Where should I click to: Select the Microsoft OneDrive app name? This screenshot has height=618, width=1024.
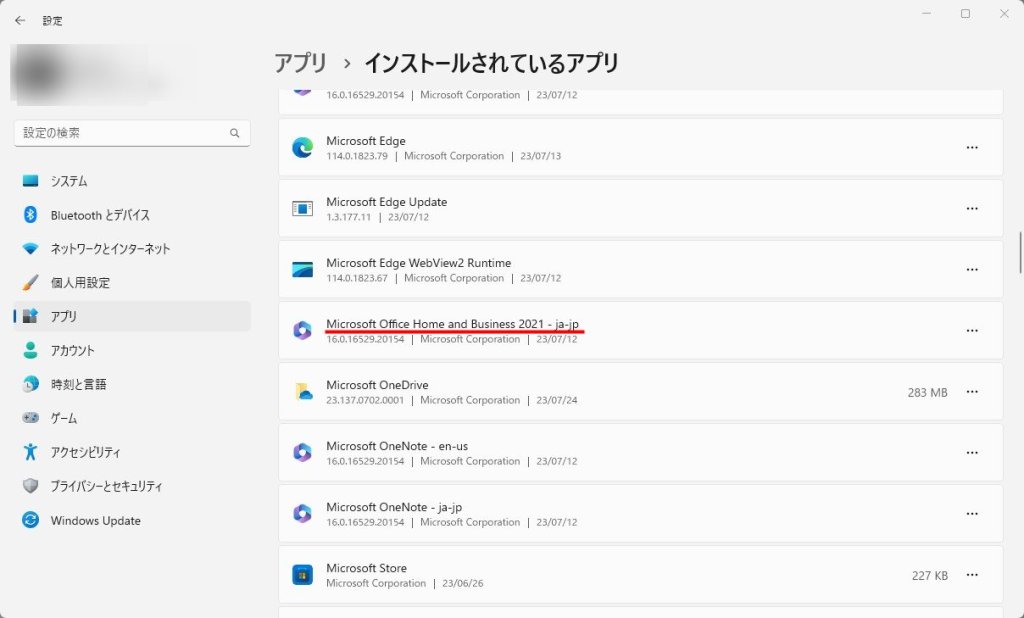tap(377, 385)
